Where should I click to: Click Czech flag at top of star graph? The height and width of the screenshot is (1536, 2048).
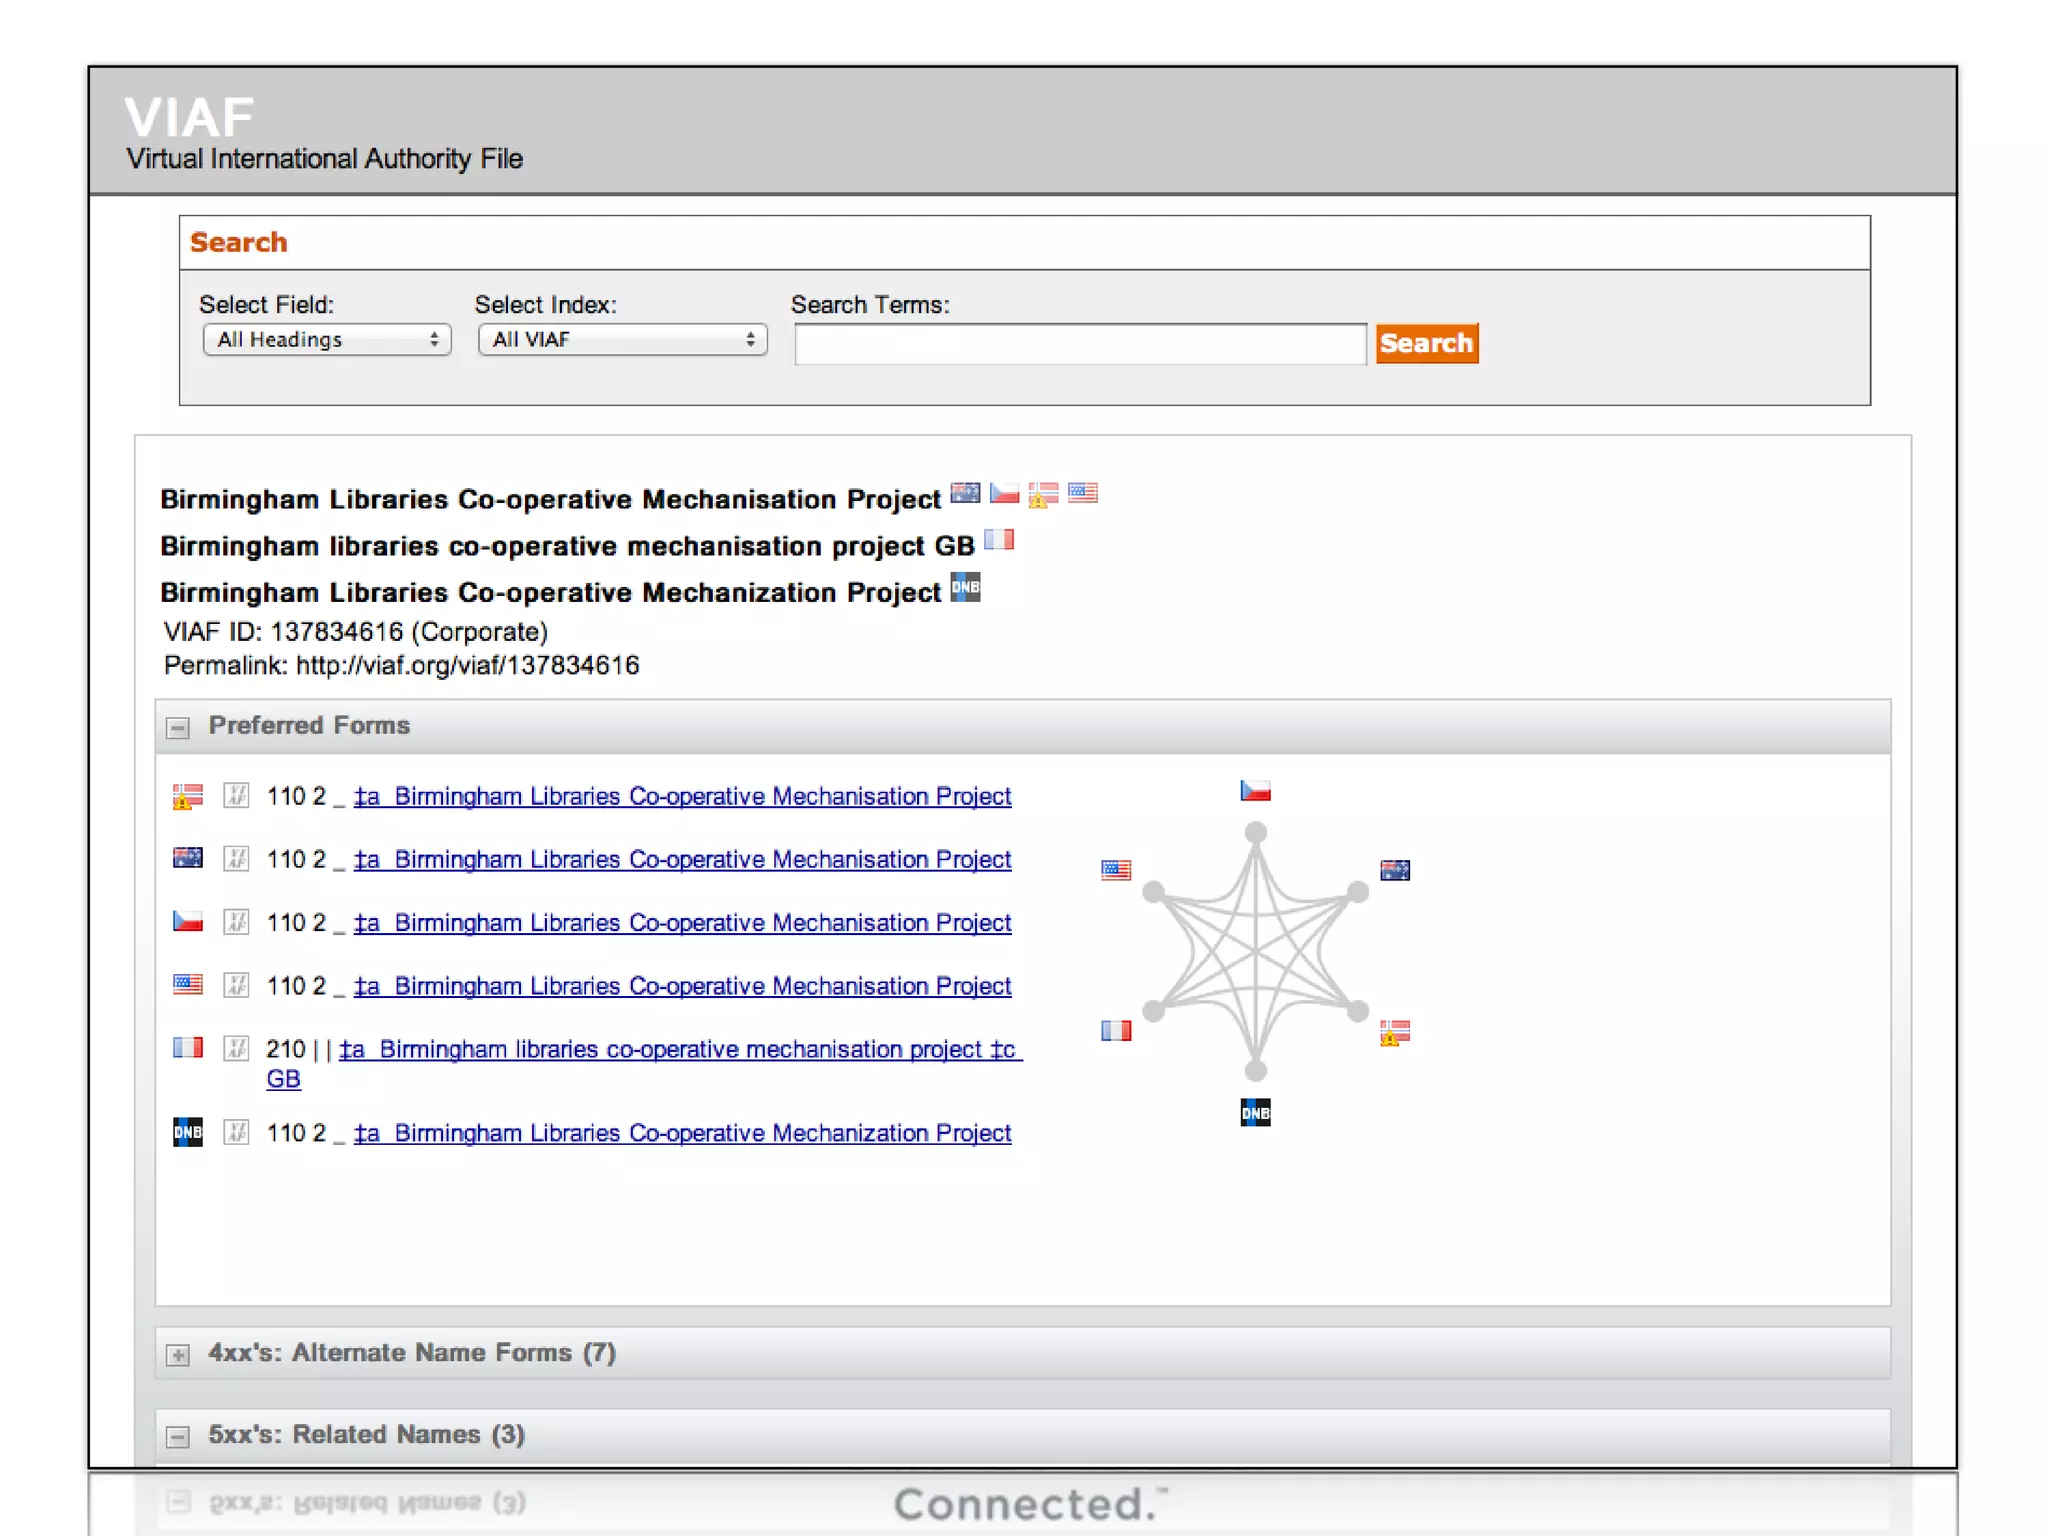click(1255, 791)
